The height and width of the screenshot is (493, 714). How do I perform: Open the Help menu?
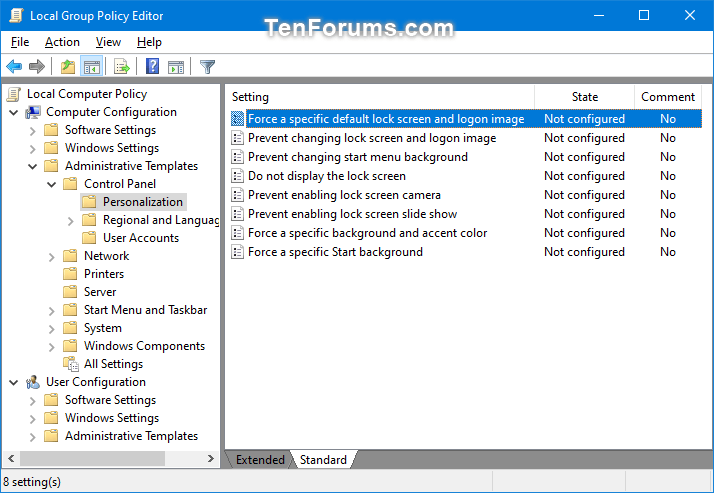[149, 42]
